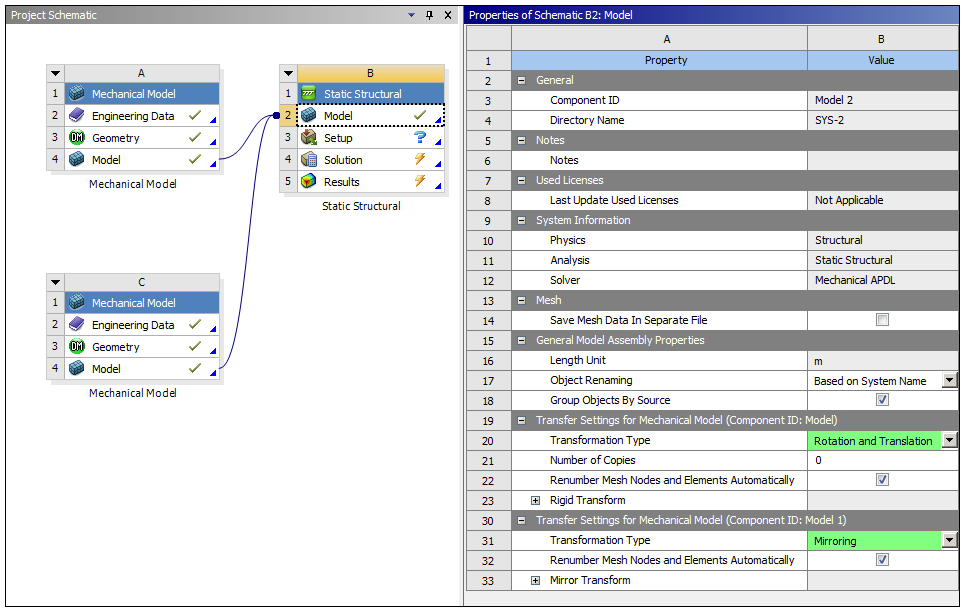This screenshot has height=612, width=965.
Task: Click the Number of Copies value field
Action: click(882, 460)
